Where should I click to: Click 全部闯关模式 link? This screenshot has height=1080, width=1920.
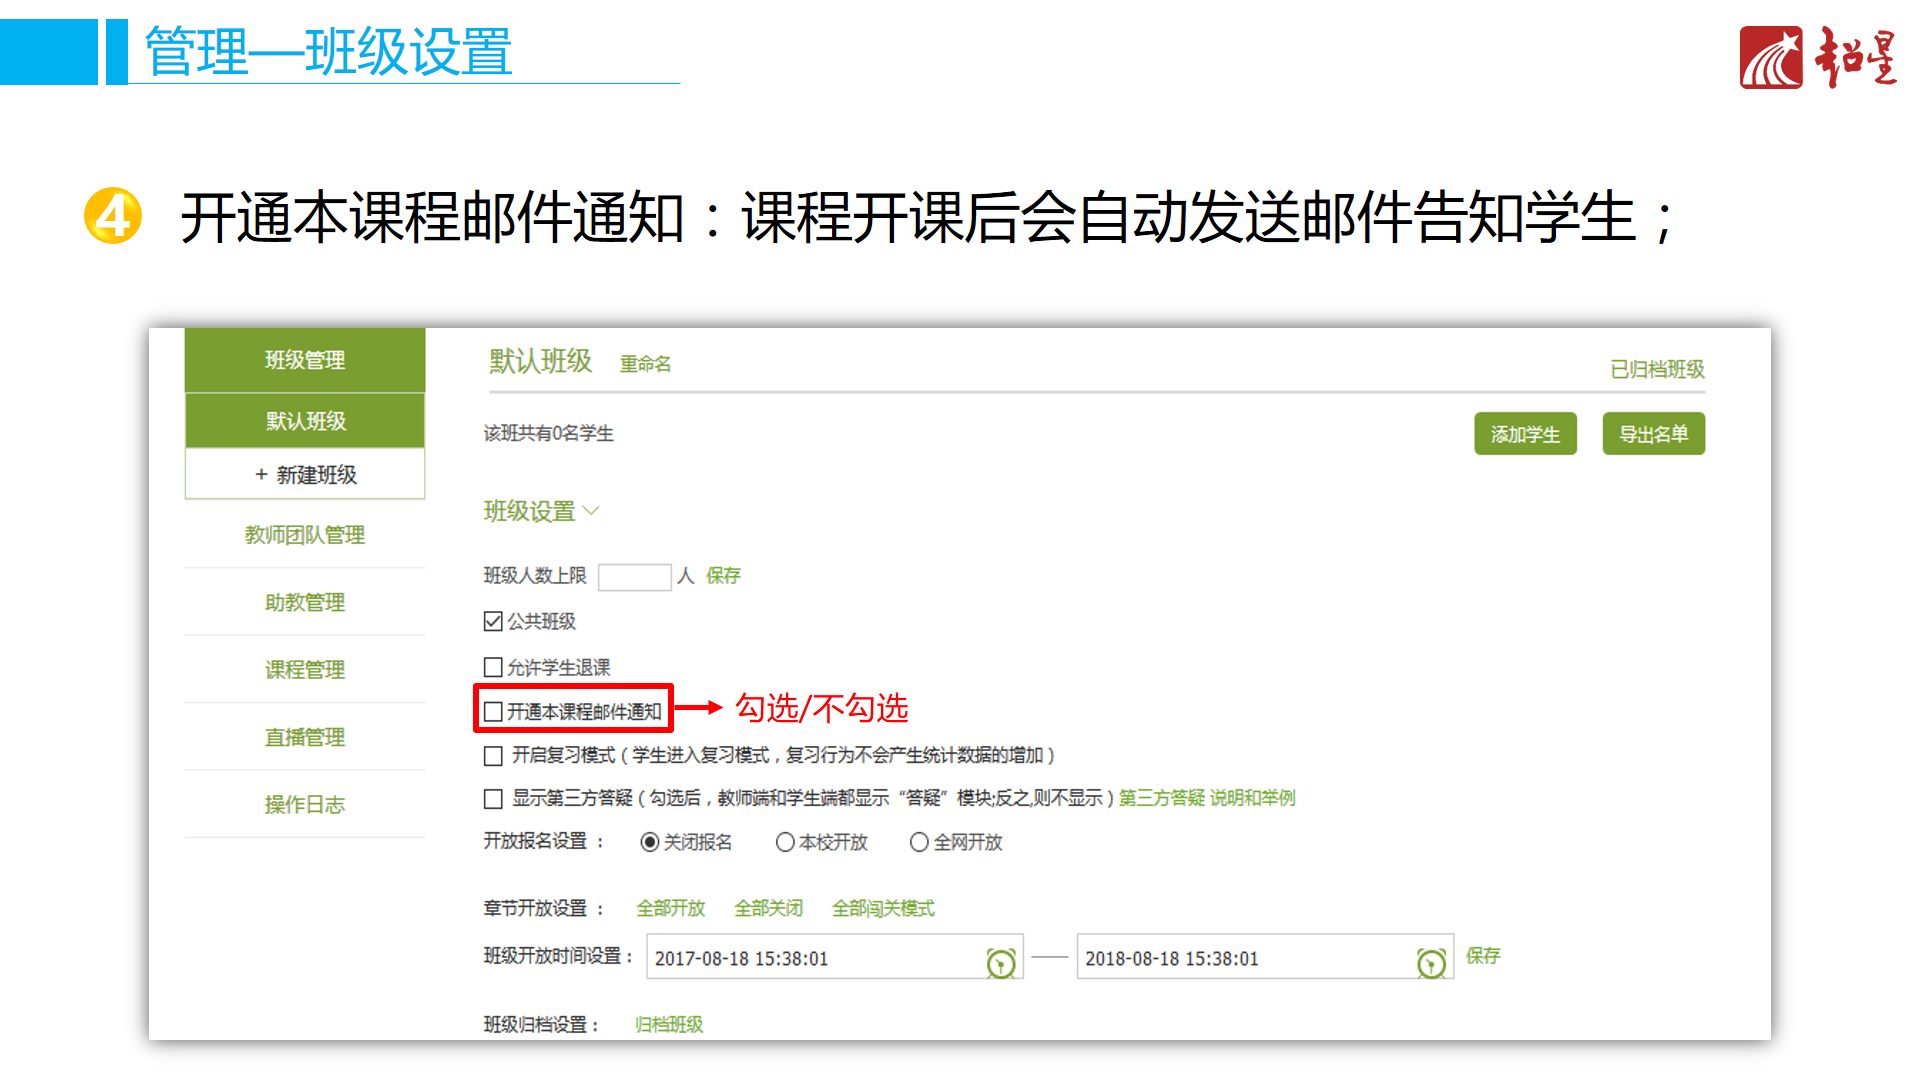coord(883,908)
